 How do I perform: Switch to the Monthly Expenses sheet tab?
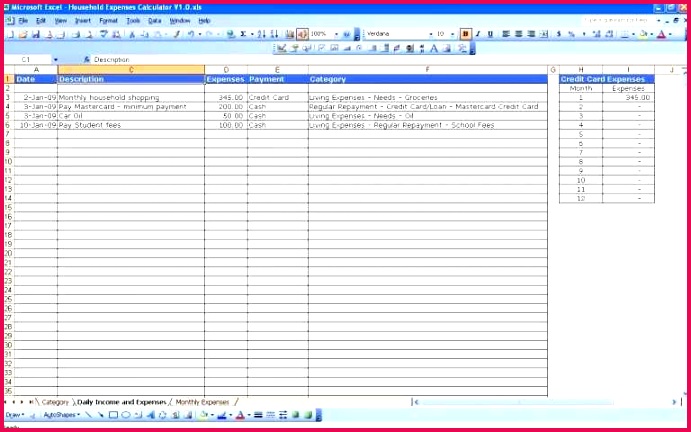[202, 402]
